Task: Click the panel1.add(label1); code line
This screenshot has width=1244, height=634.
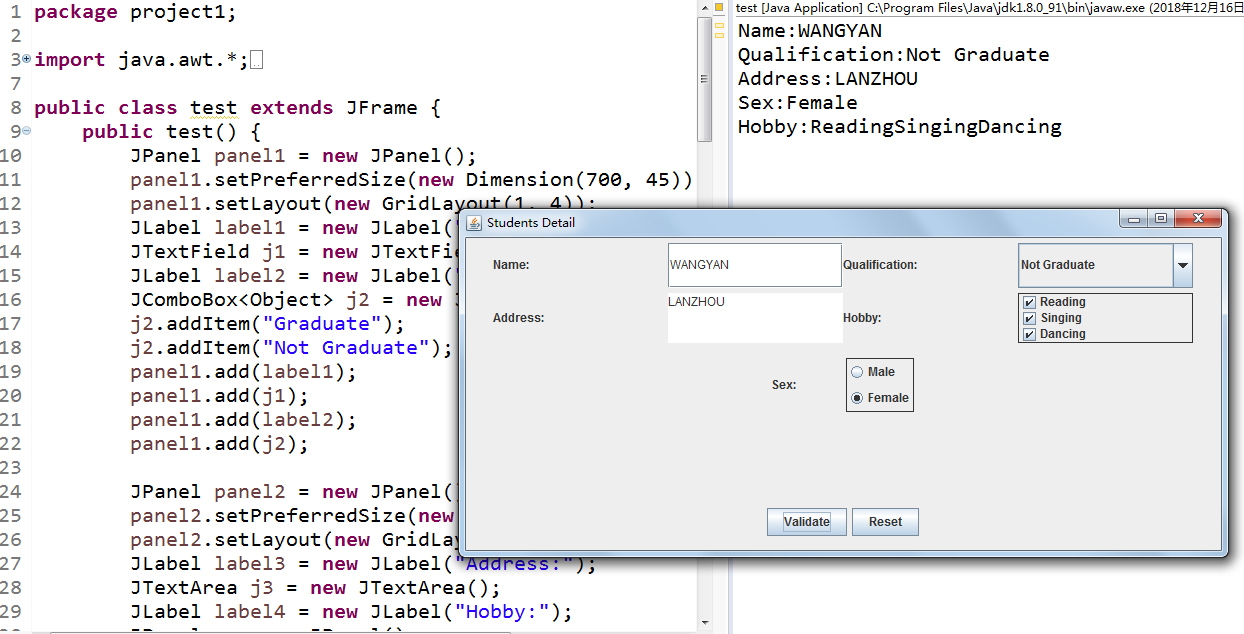Action: tap(243, 372)
